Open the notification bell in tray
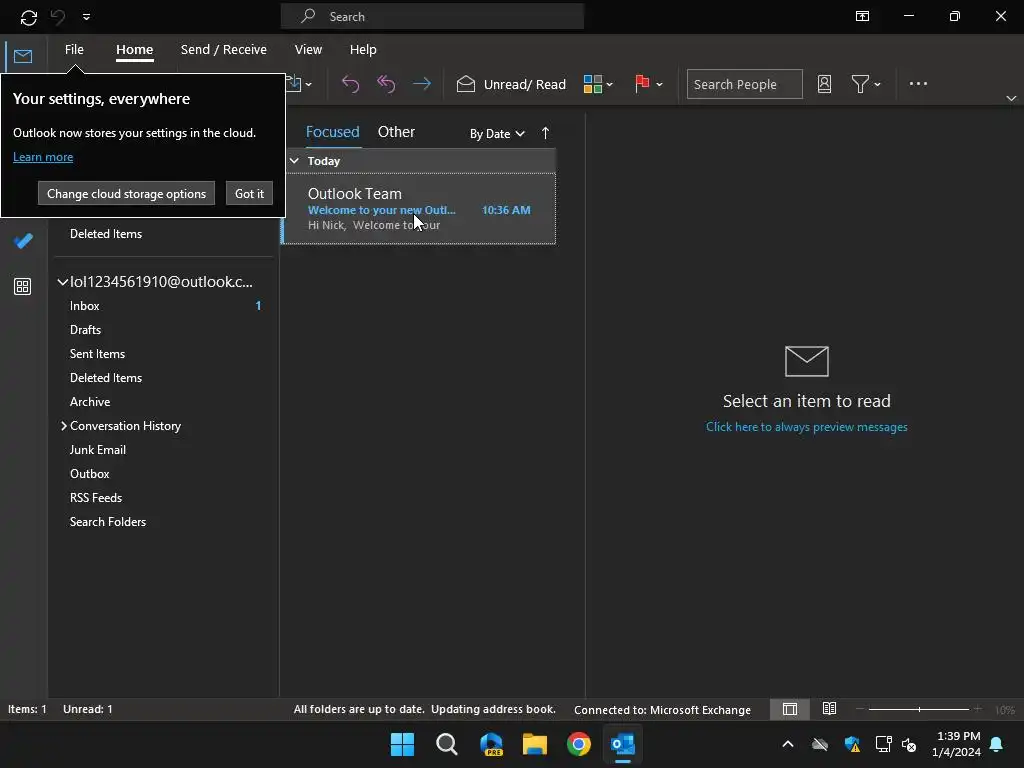The image size is (1024, 768). tap(997, 744)
